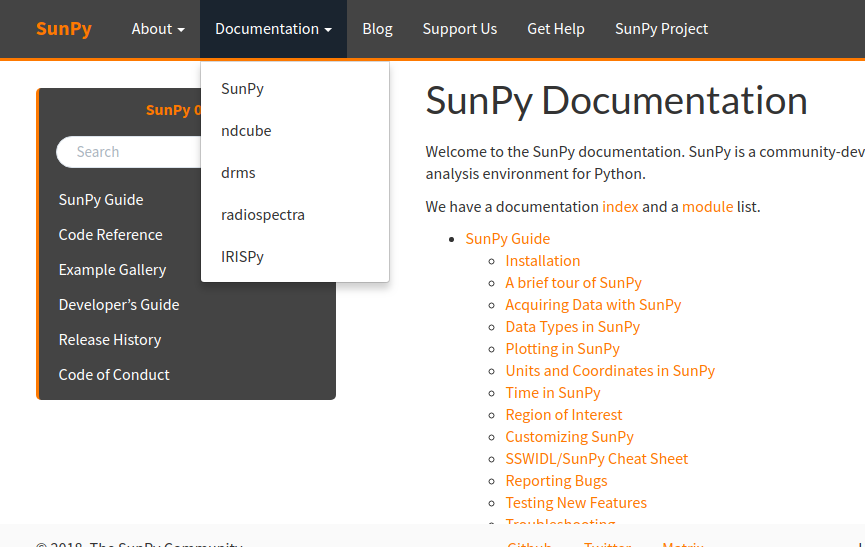This screenshot has width=865, height=547.
Task: Go to Developer's Guide in sidebar
Action: [119, 305]
